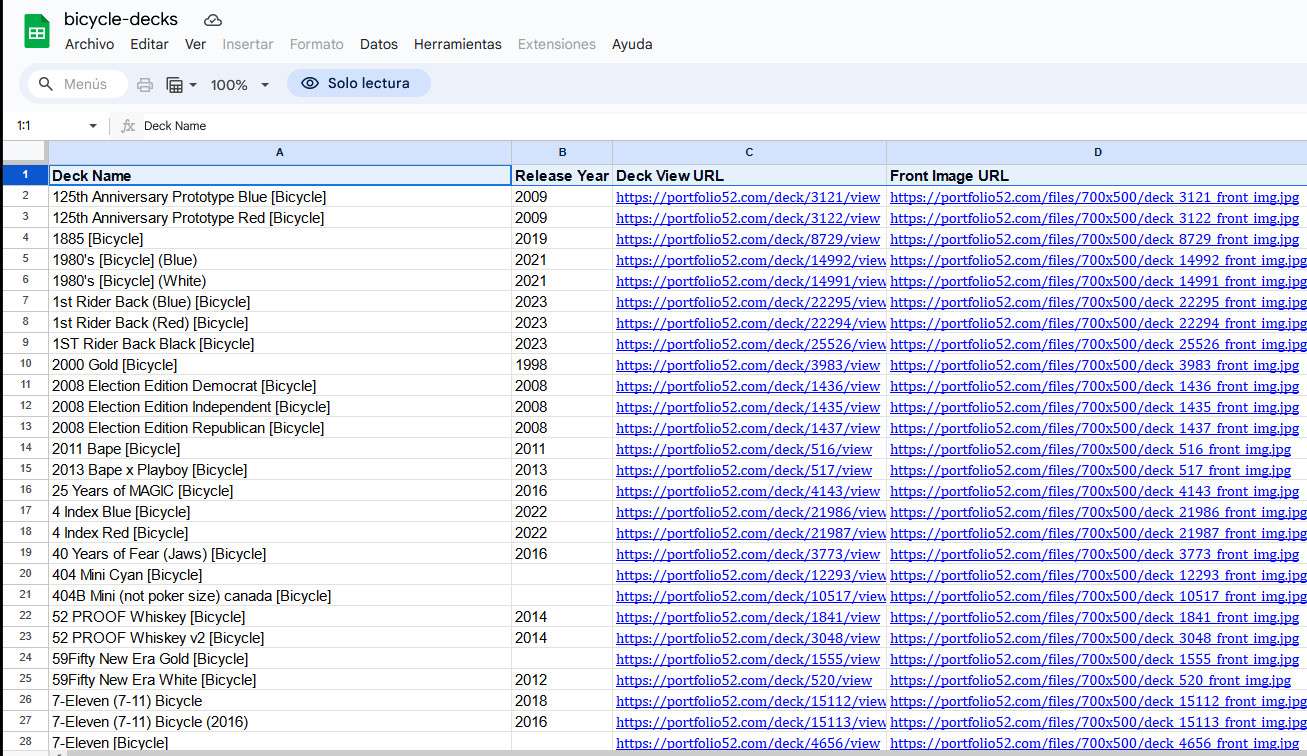Screen dimensions: 1307x756
Task: Select the Deck View URL header cell
Action: (x=749, y=175)
